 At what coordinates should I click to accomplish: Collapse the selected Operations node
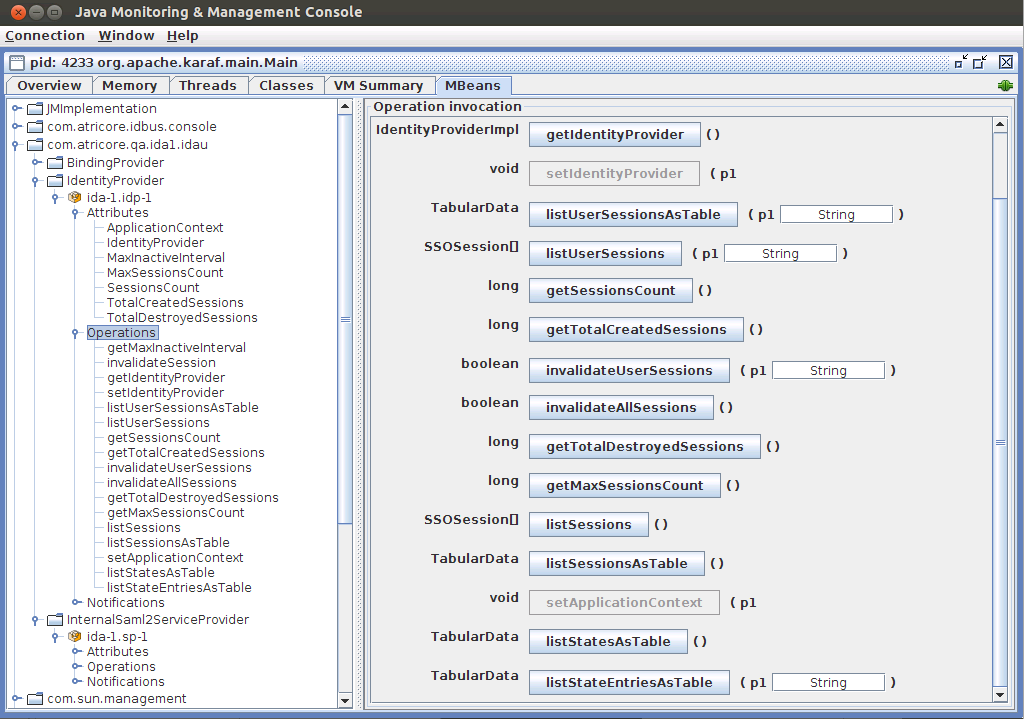pos(76,333)
